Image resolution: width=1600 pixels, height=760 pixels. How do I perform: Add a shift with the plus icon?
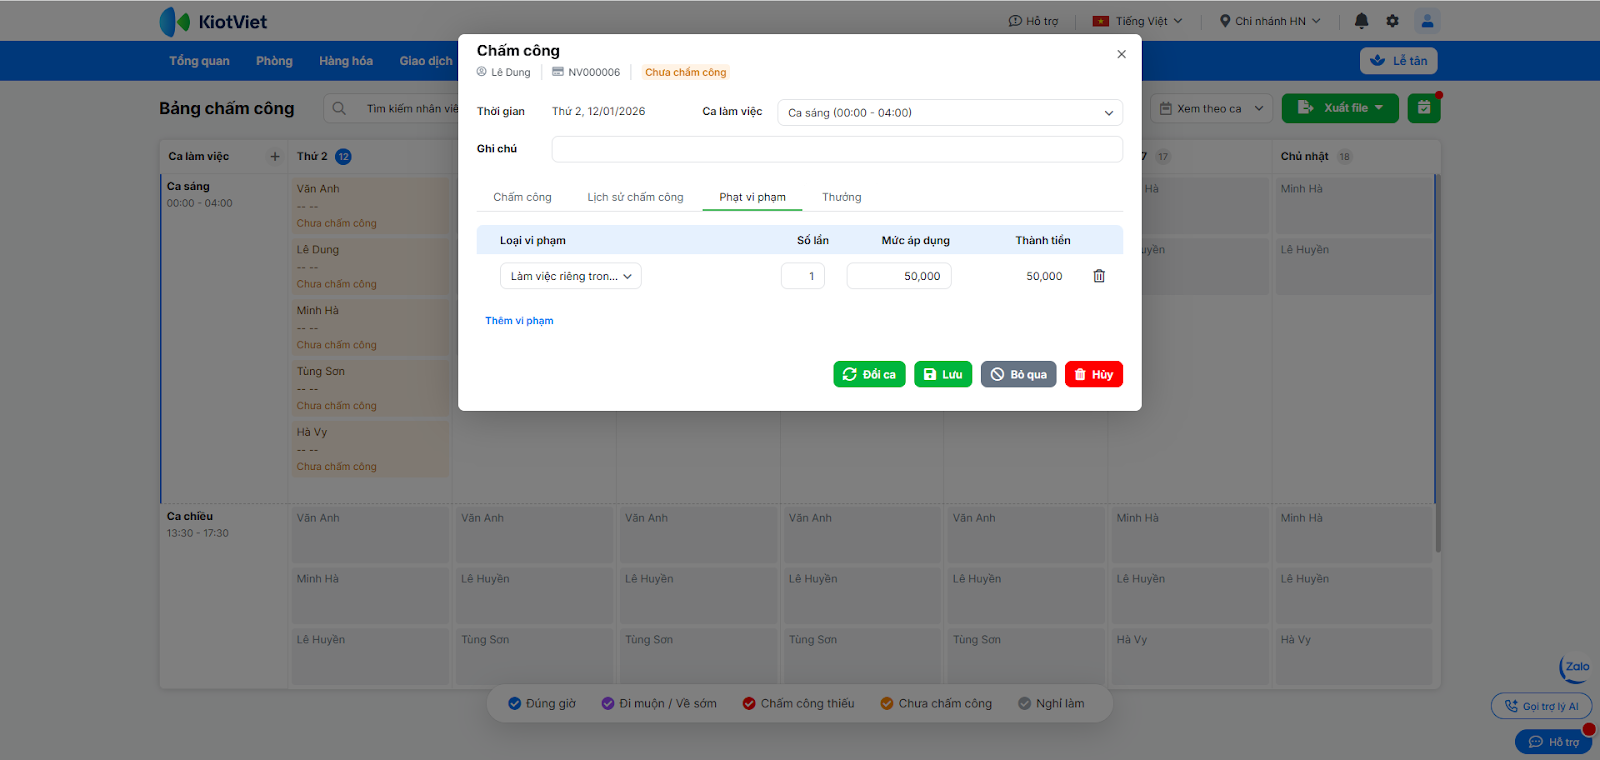[x=275, y=156]
